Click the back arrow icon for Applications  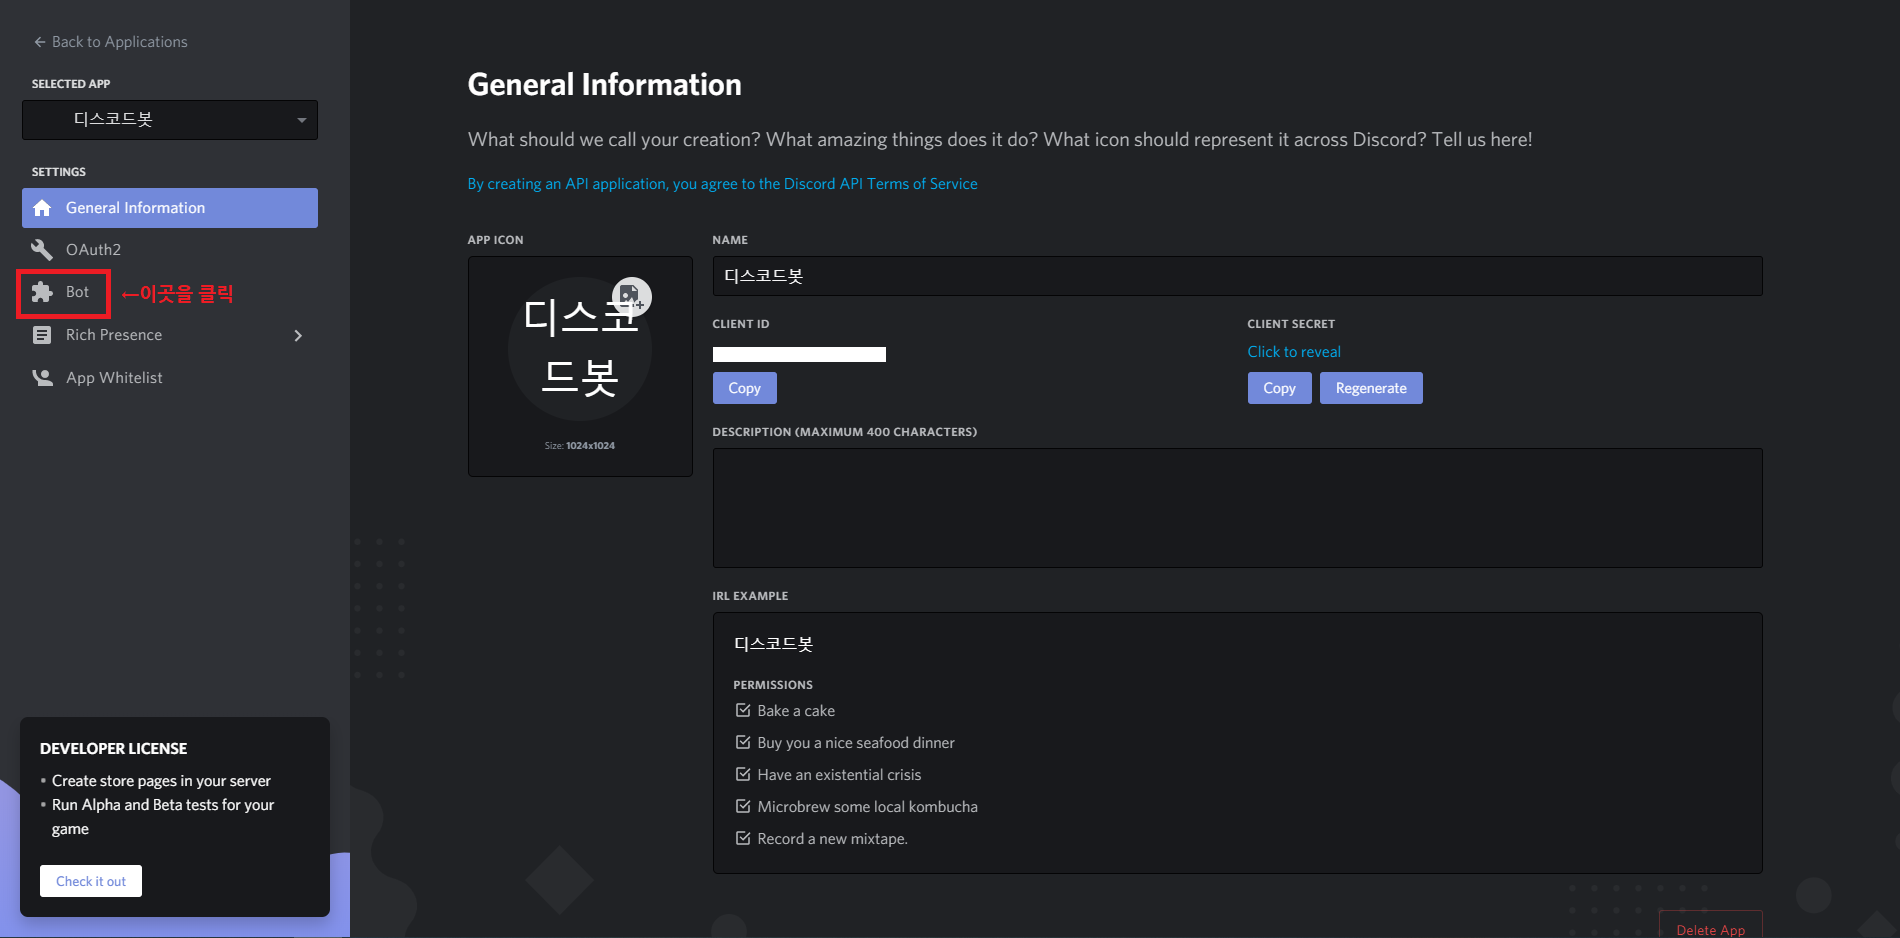click(x=40, y=42)
